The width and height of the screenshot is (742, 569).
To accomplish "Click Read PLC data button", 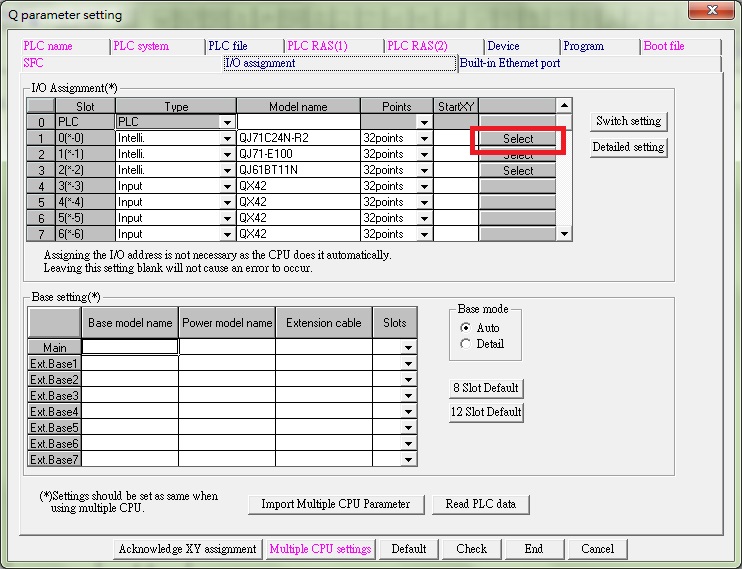I will [481, 504].
